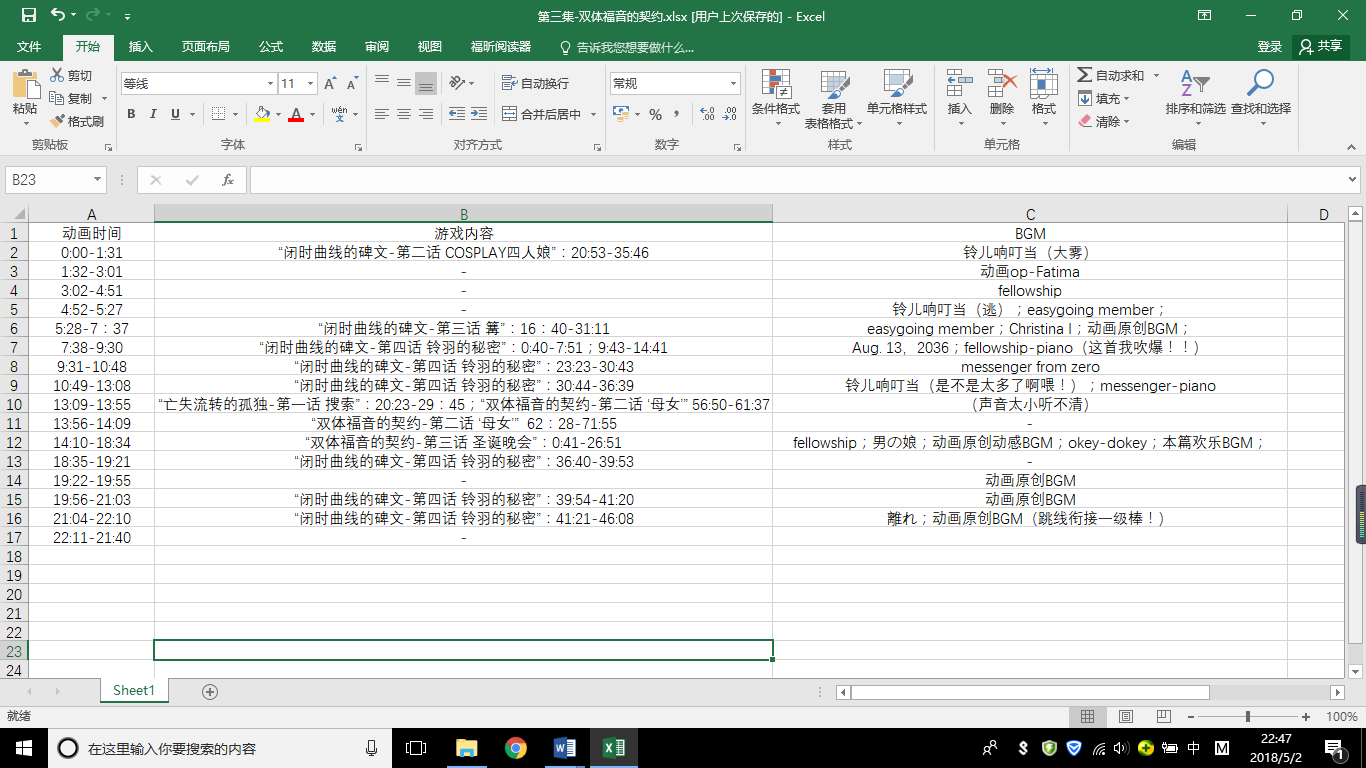Apply the yellow fill color bucket
Screen dimensions: 1366x768
262,114
